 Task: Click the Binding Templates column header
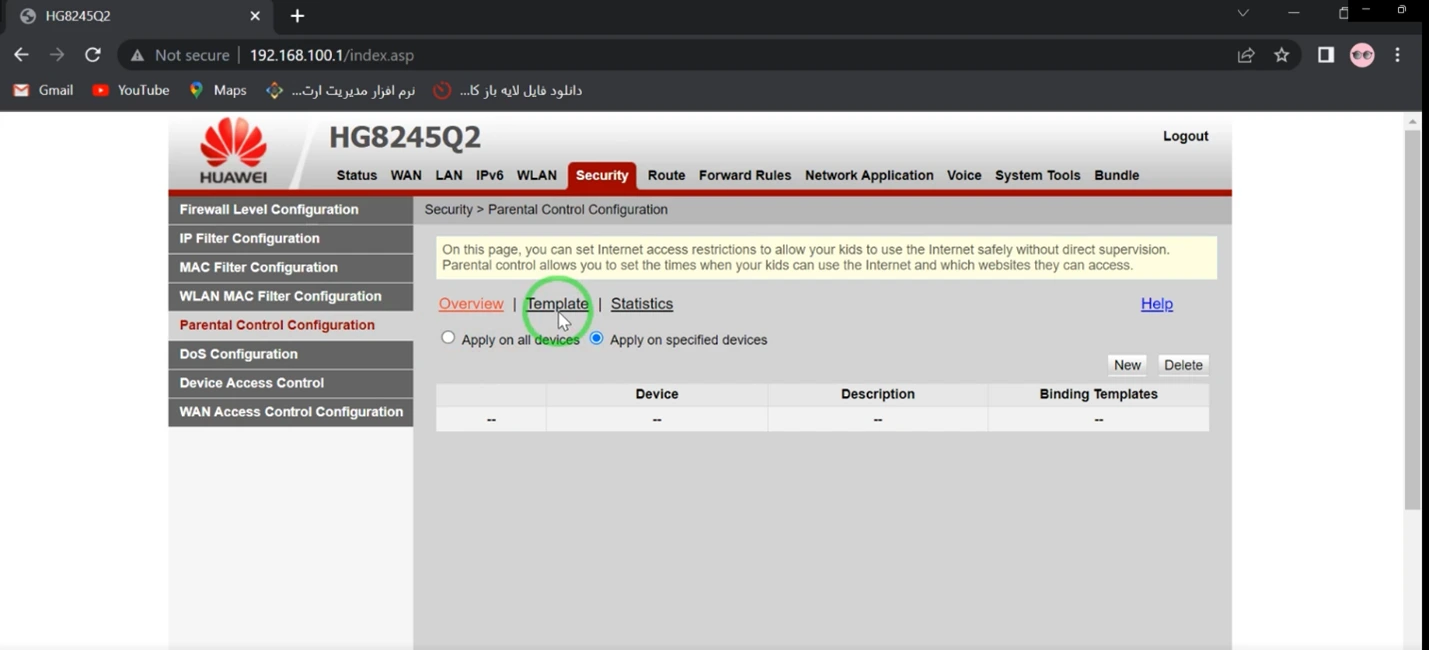(x=1099, y=394)
